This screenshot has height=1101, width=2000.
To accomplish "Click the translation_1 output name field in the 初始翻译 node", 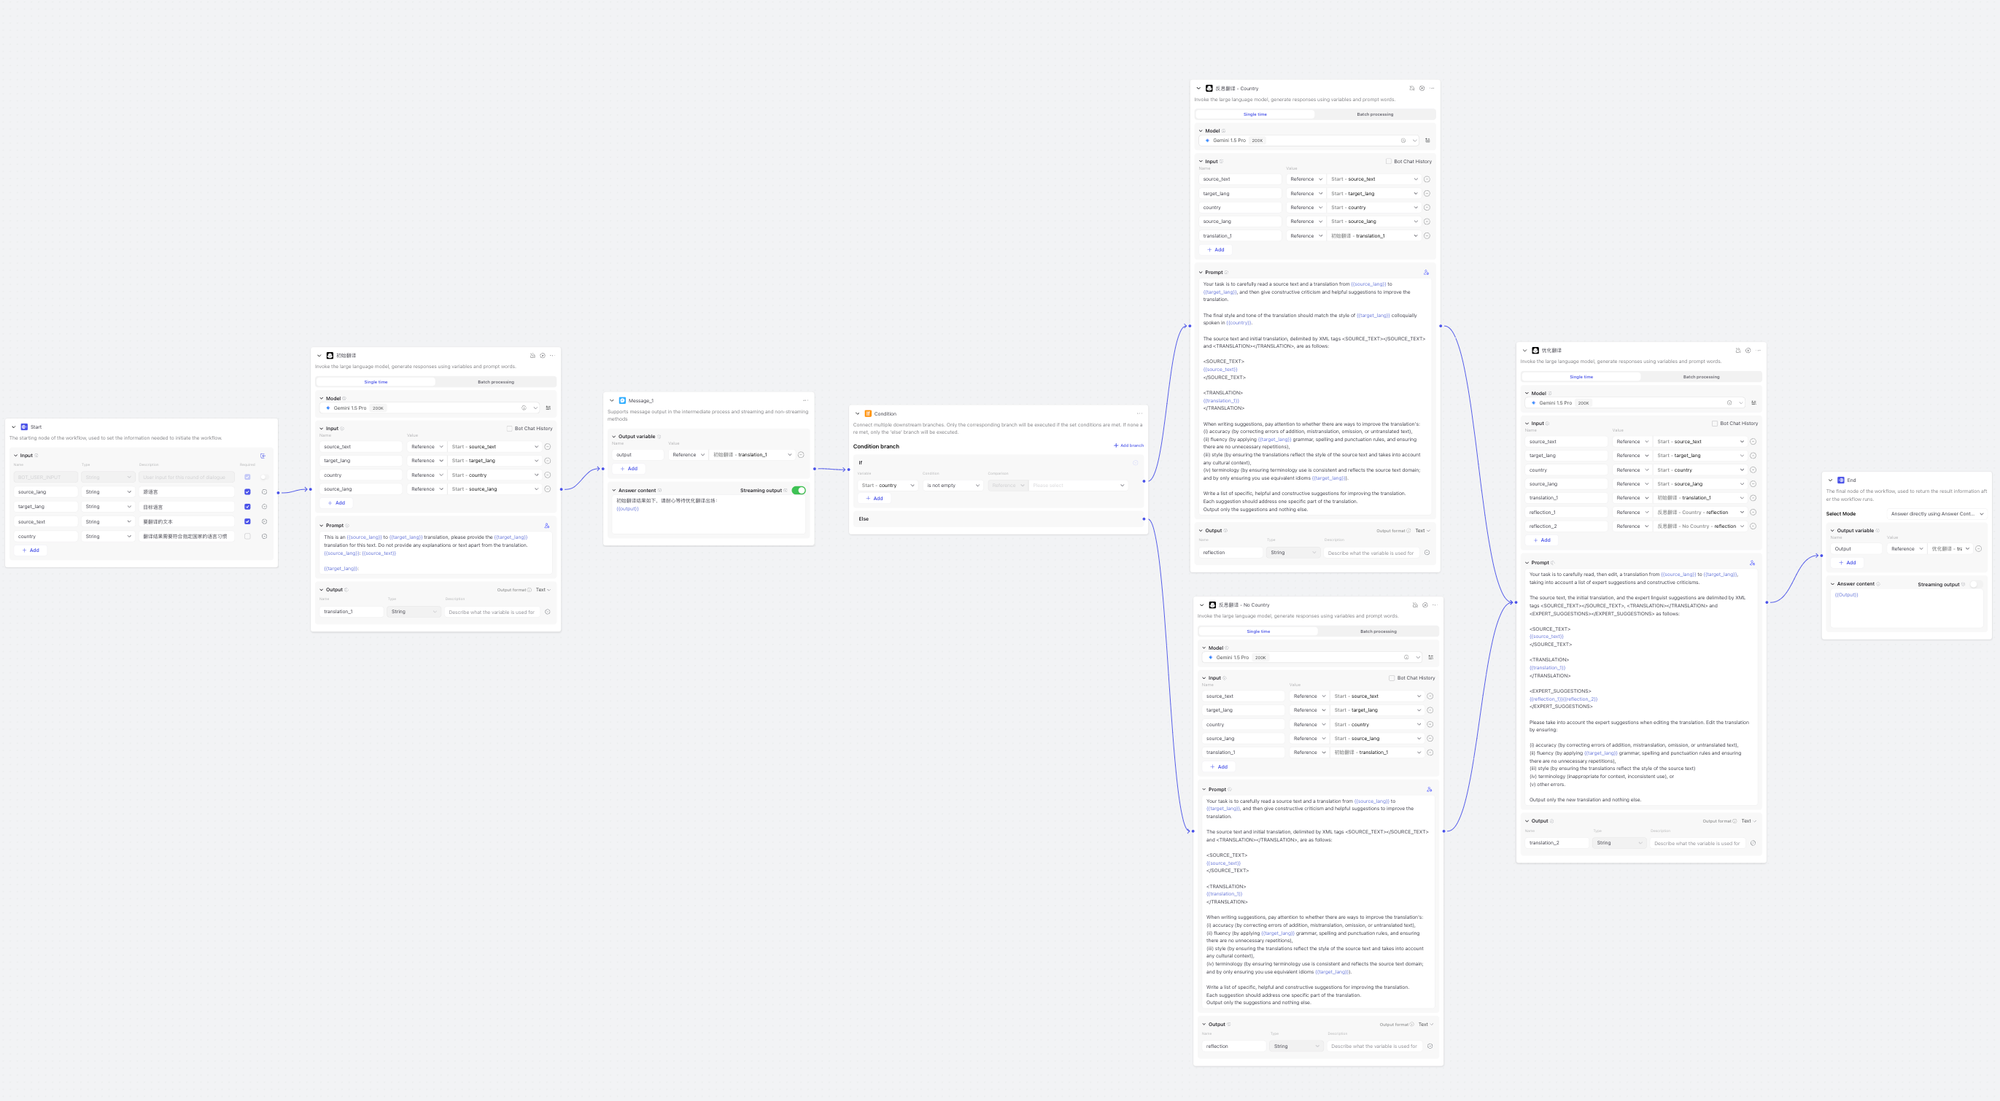I will click(x=350, y=611).
